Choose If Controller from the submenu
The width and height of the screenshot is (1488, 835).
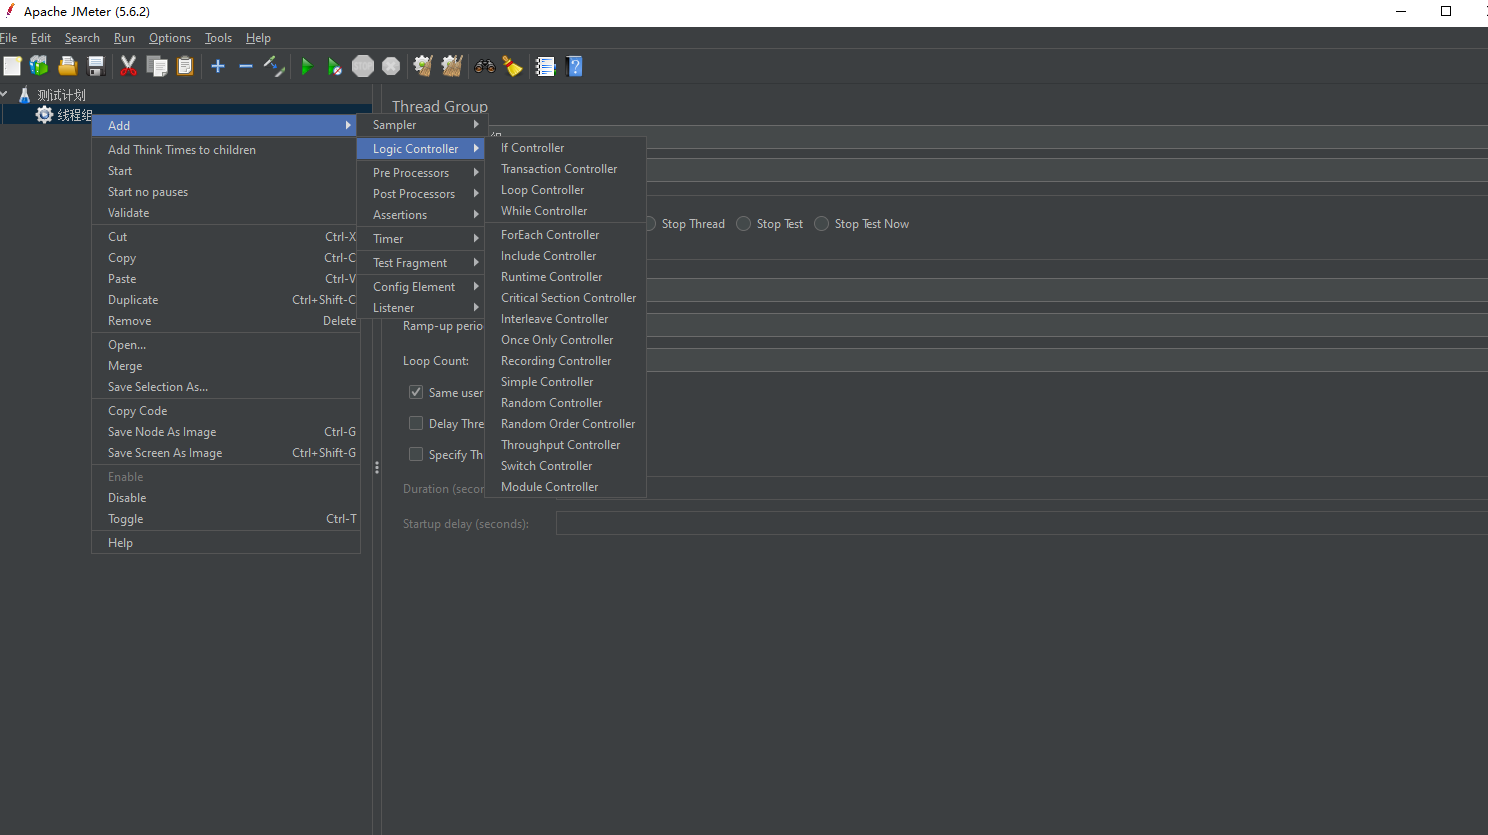[x=566, y=148]
